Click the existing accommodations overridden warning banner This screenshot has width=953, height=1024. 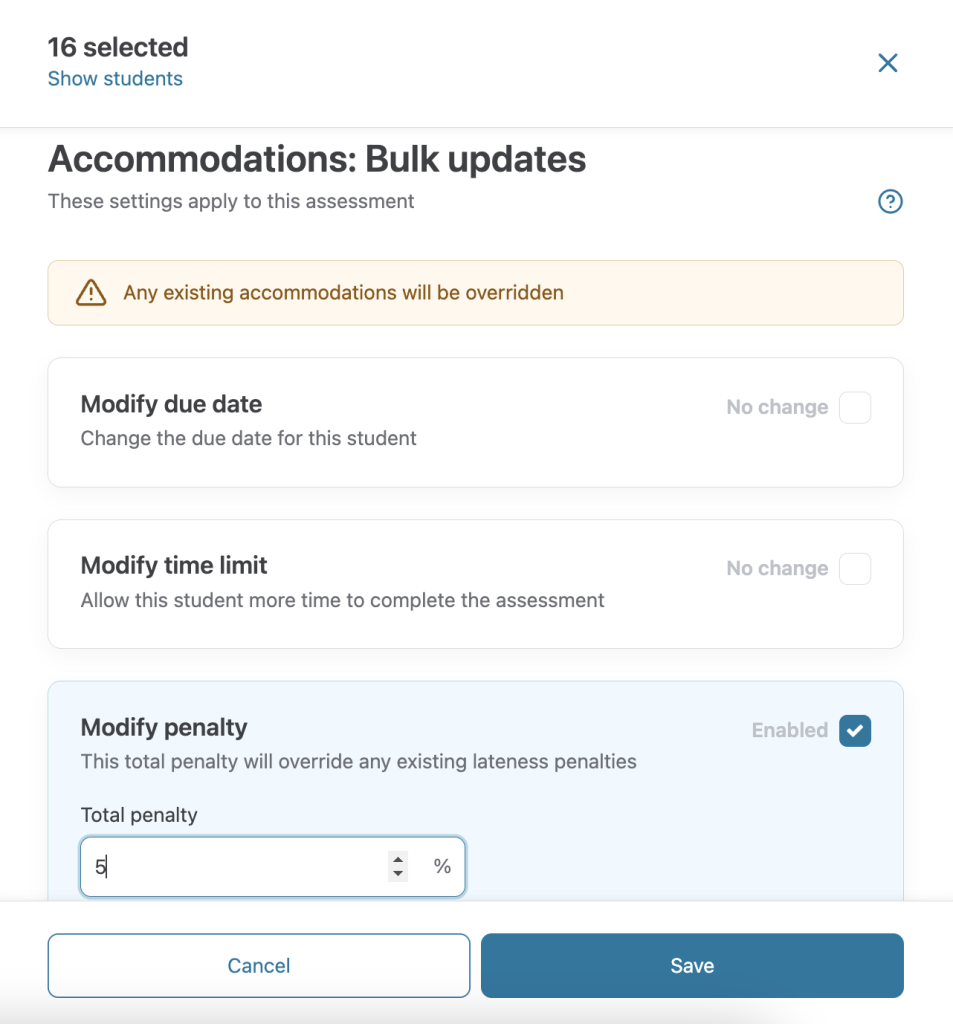(x=476, y=293)
